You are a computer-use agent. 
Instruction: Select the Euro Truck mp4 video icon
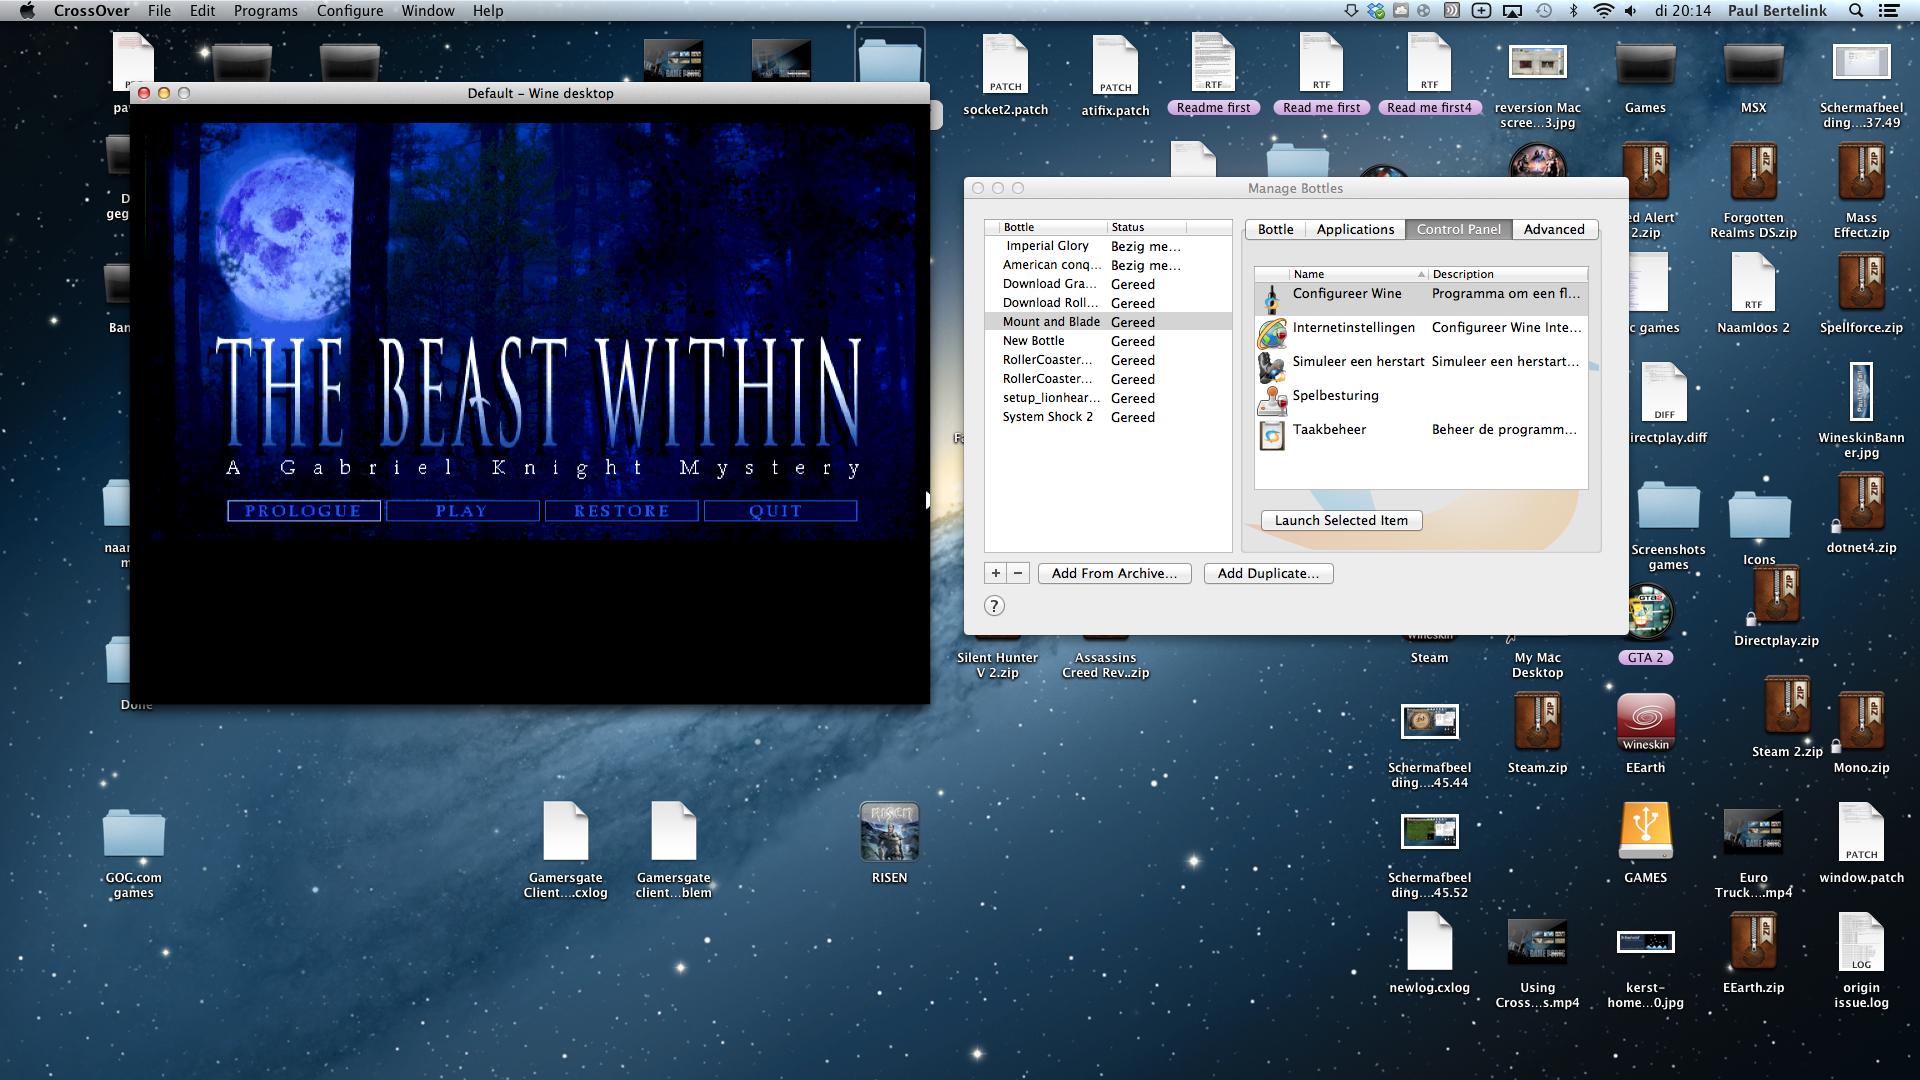tap(1753, 832)
